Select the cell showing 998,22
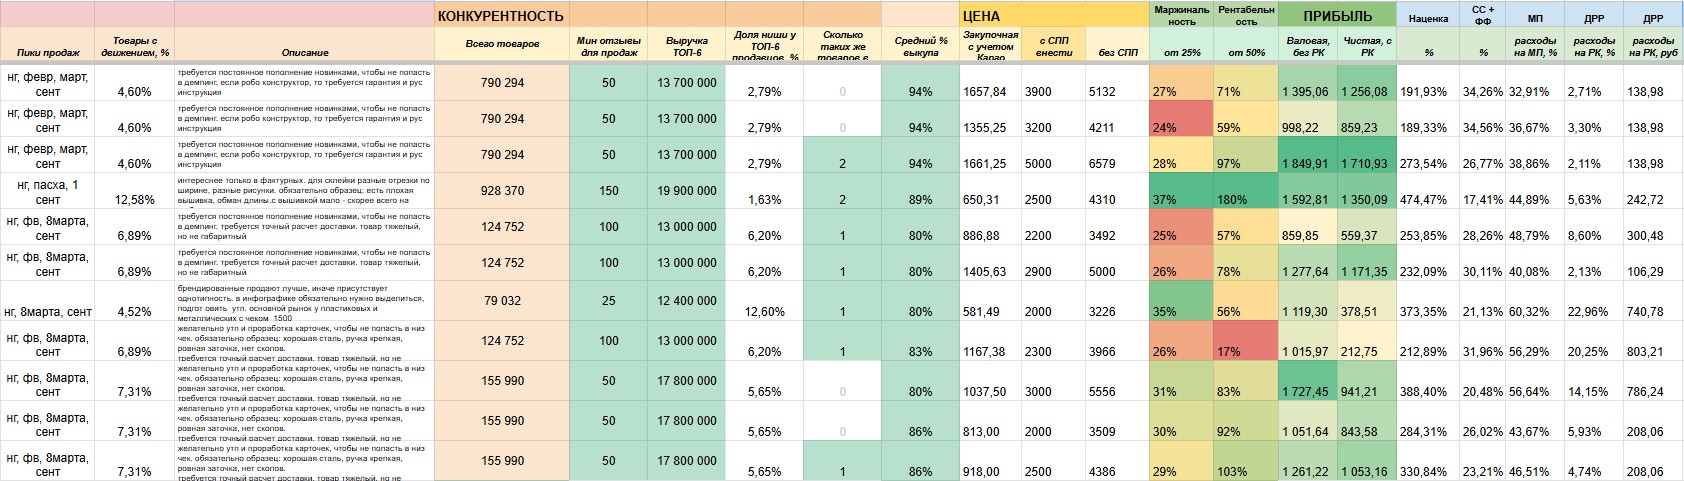The width and height of the screenshot is (1684, 481). [x=1307, y=118]
